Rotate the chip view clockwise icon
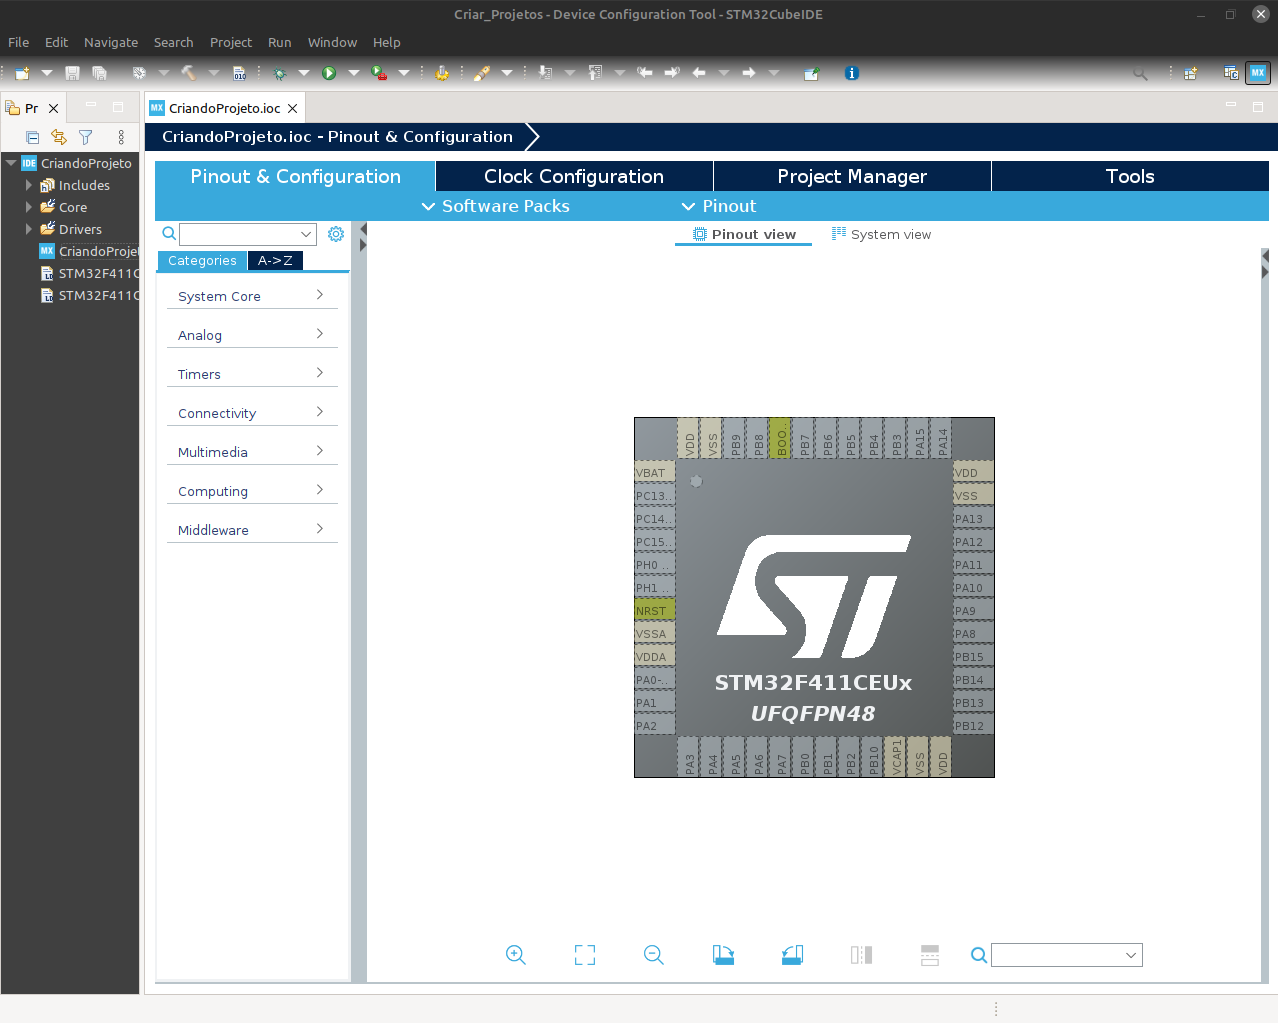 (723, 955)
